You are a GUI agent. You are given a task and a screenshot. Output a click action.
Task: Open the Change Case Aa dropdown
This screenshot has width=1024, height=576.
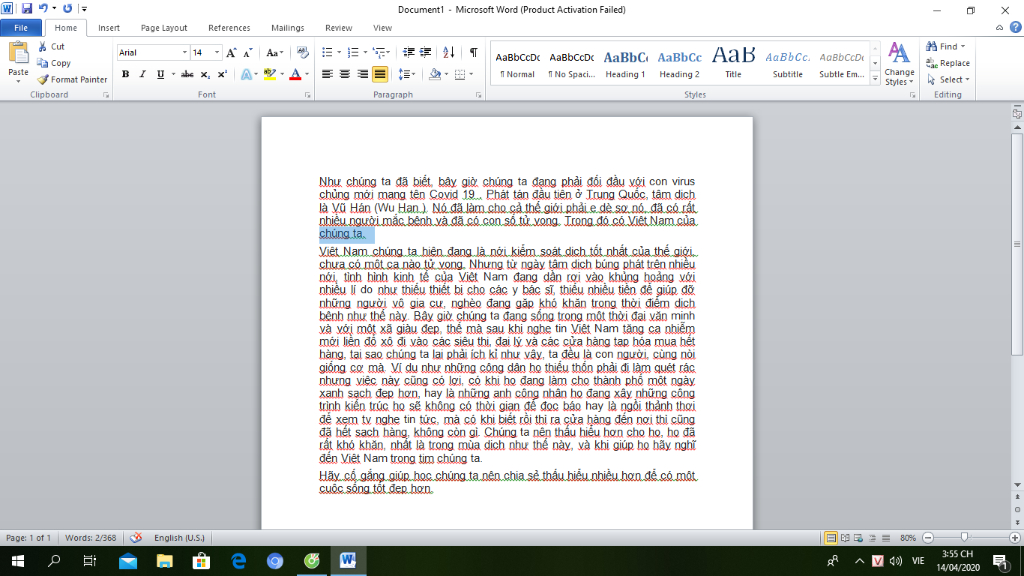274,52
